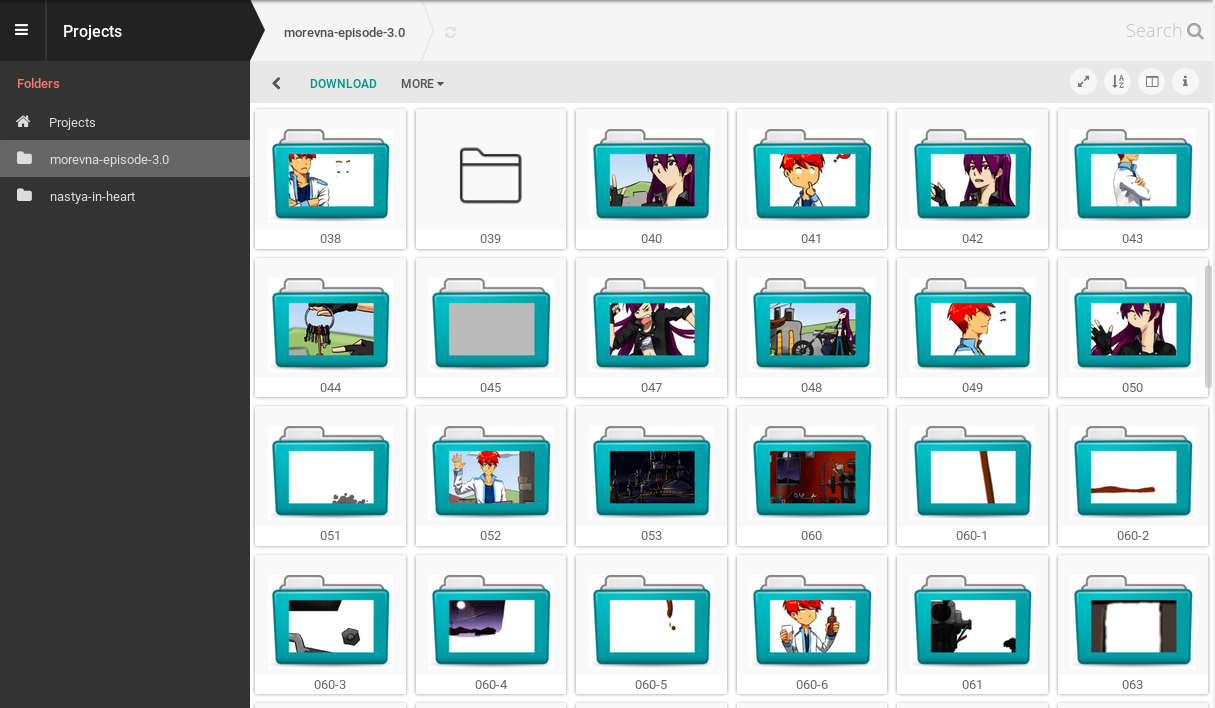Refresh the current folder listing
1215x708 pixels.
451,32
